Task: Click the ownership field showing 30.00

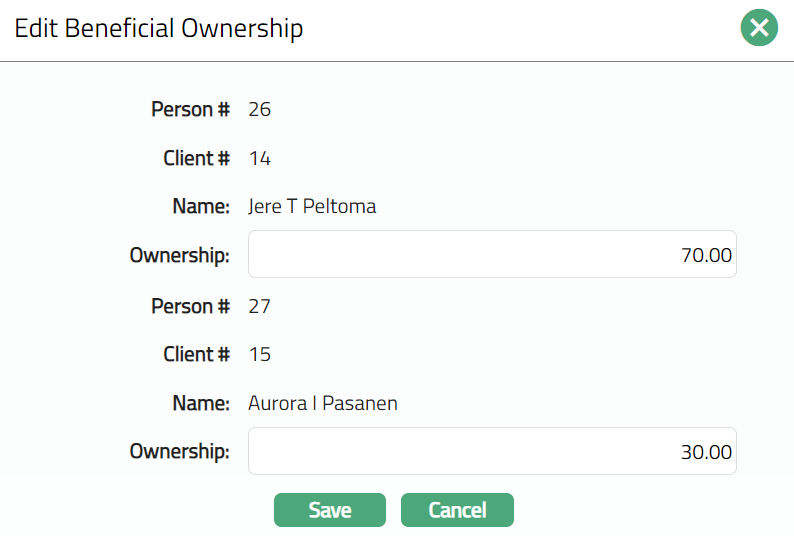Action: pos(492,452)
